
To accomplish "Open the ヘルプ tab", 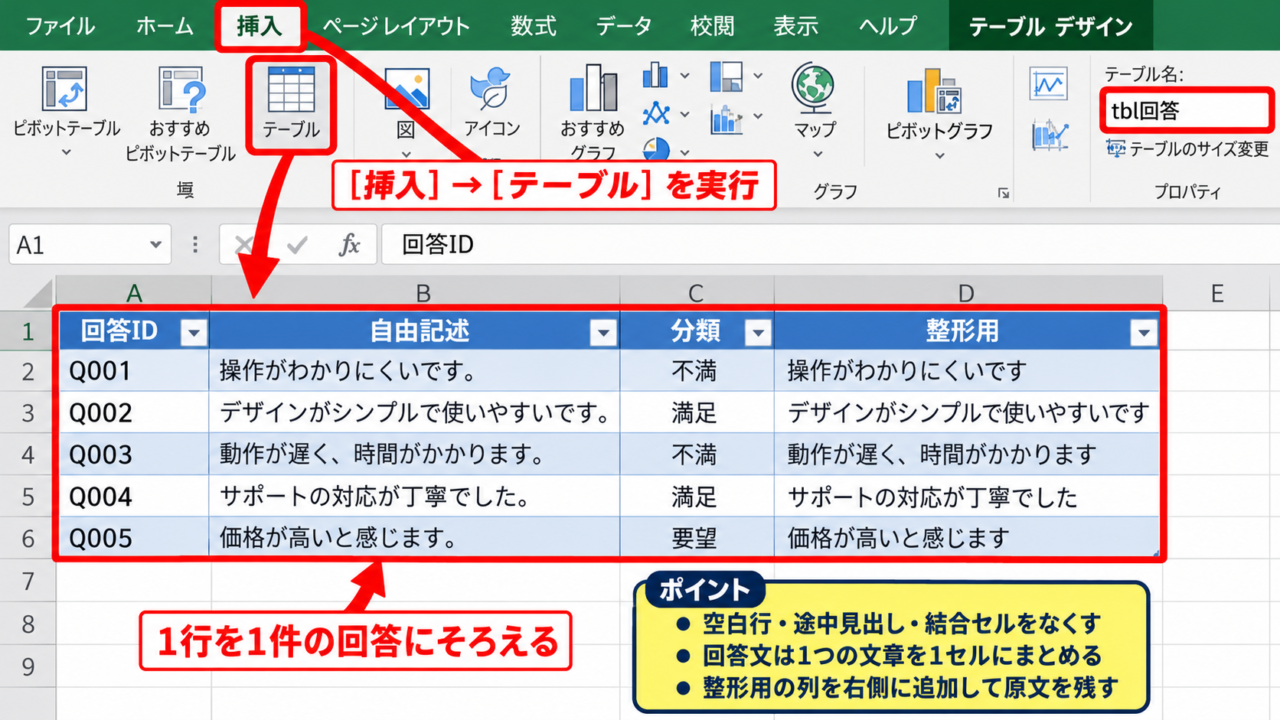I will tap(887, 26).
